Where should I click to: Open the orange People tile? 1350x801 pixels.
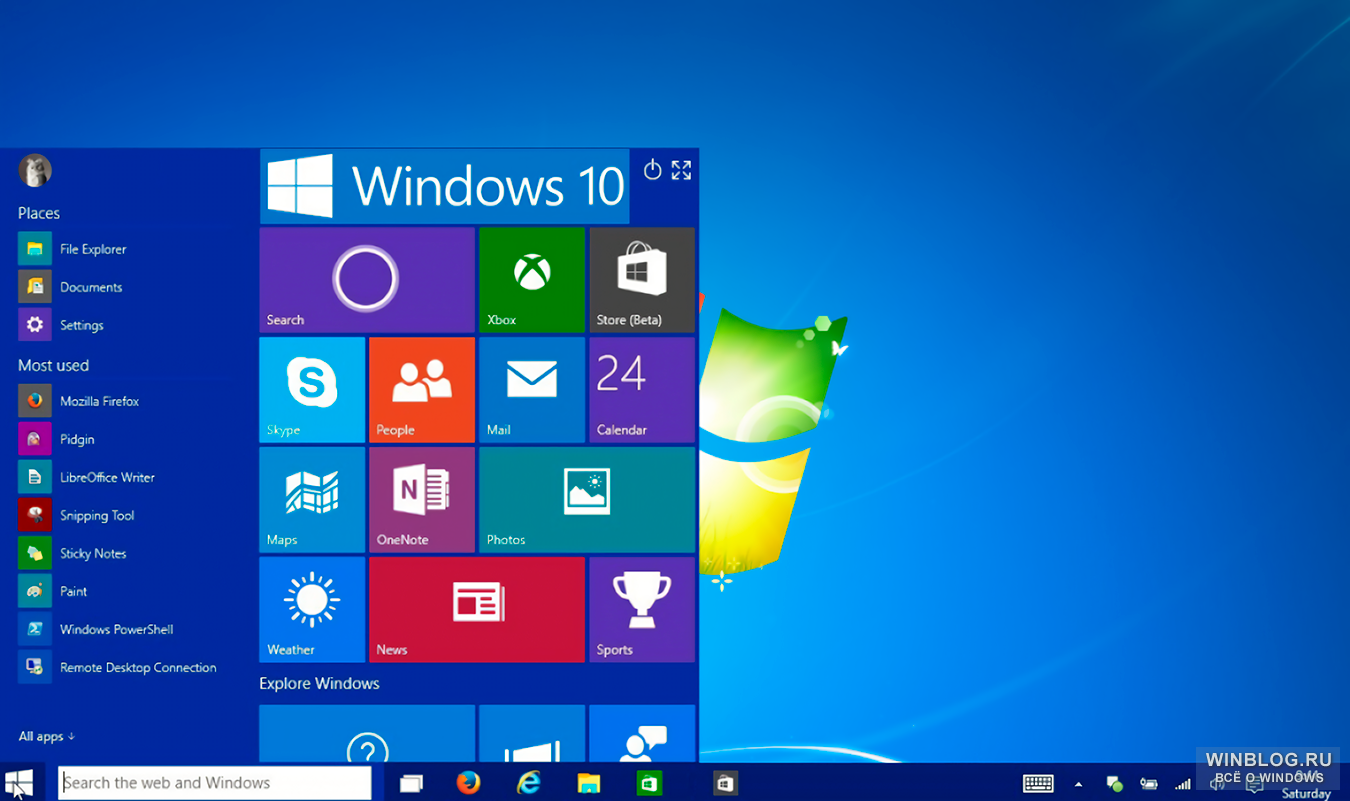point(422,390)
